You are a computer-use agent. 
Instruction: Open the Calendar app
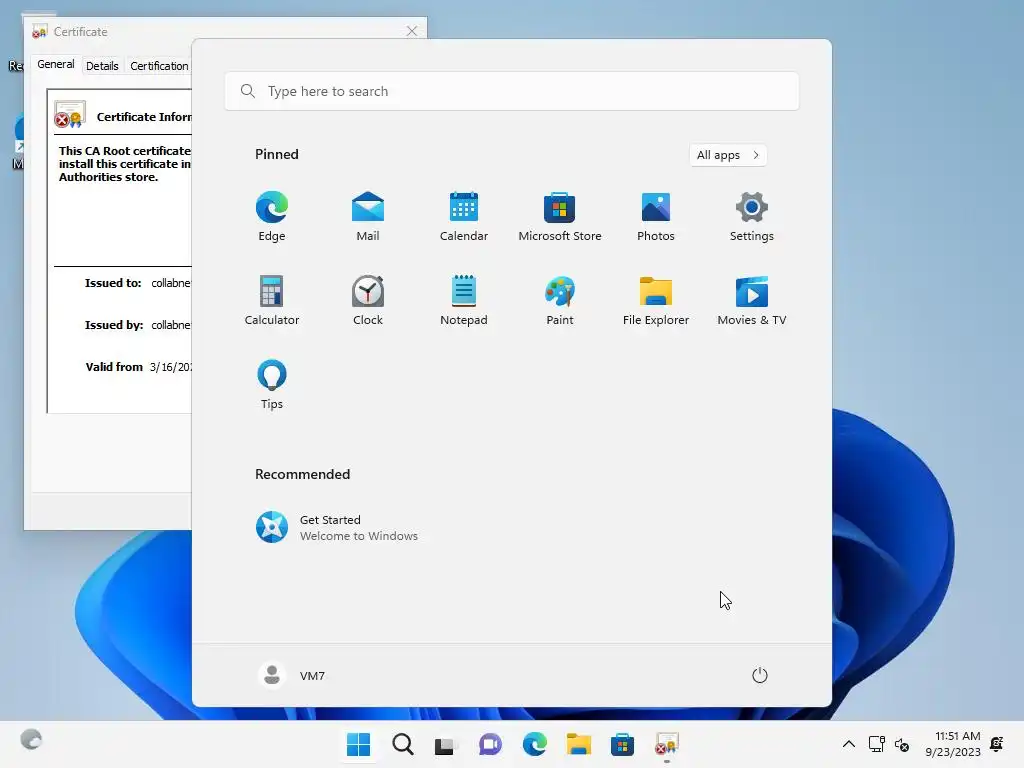[x=464, y=216]
